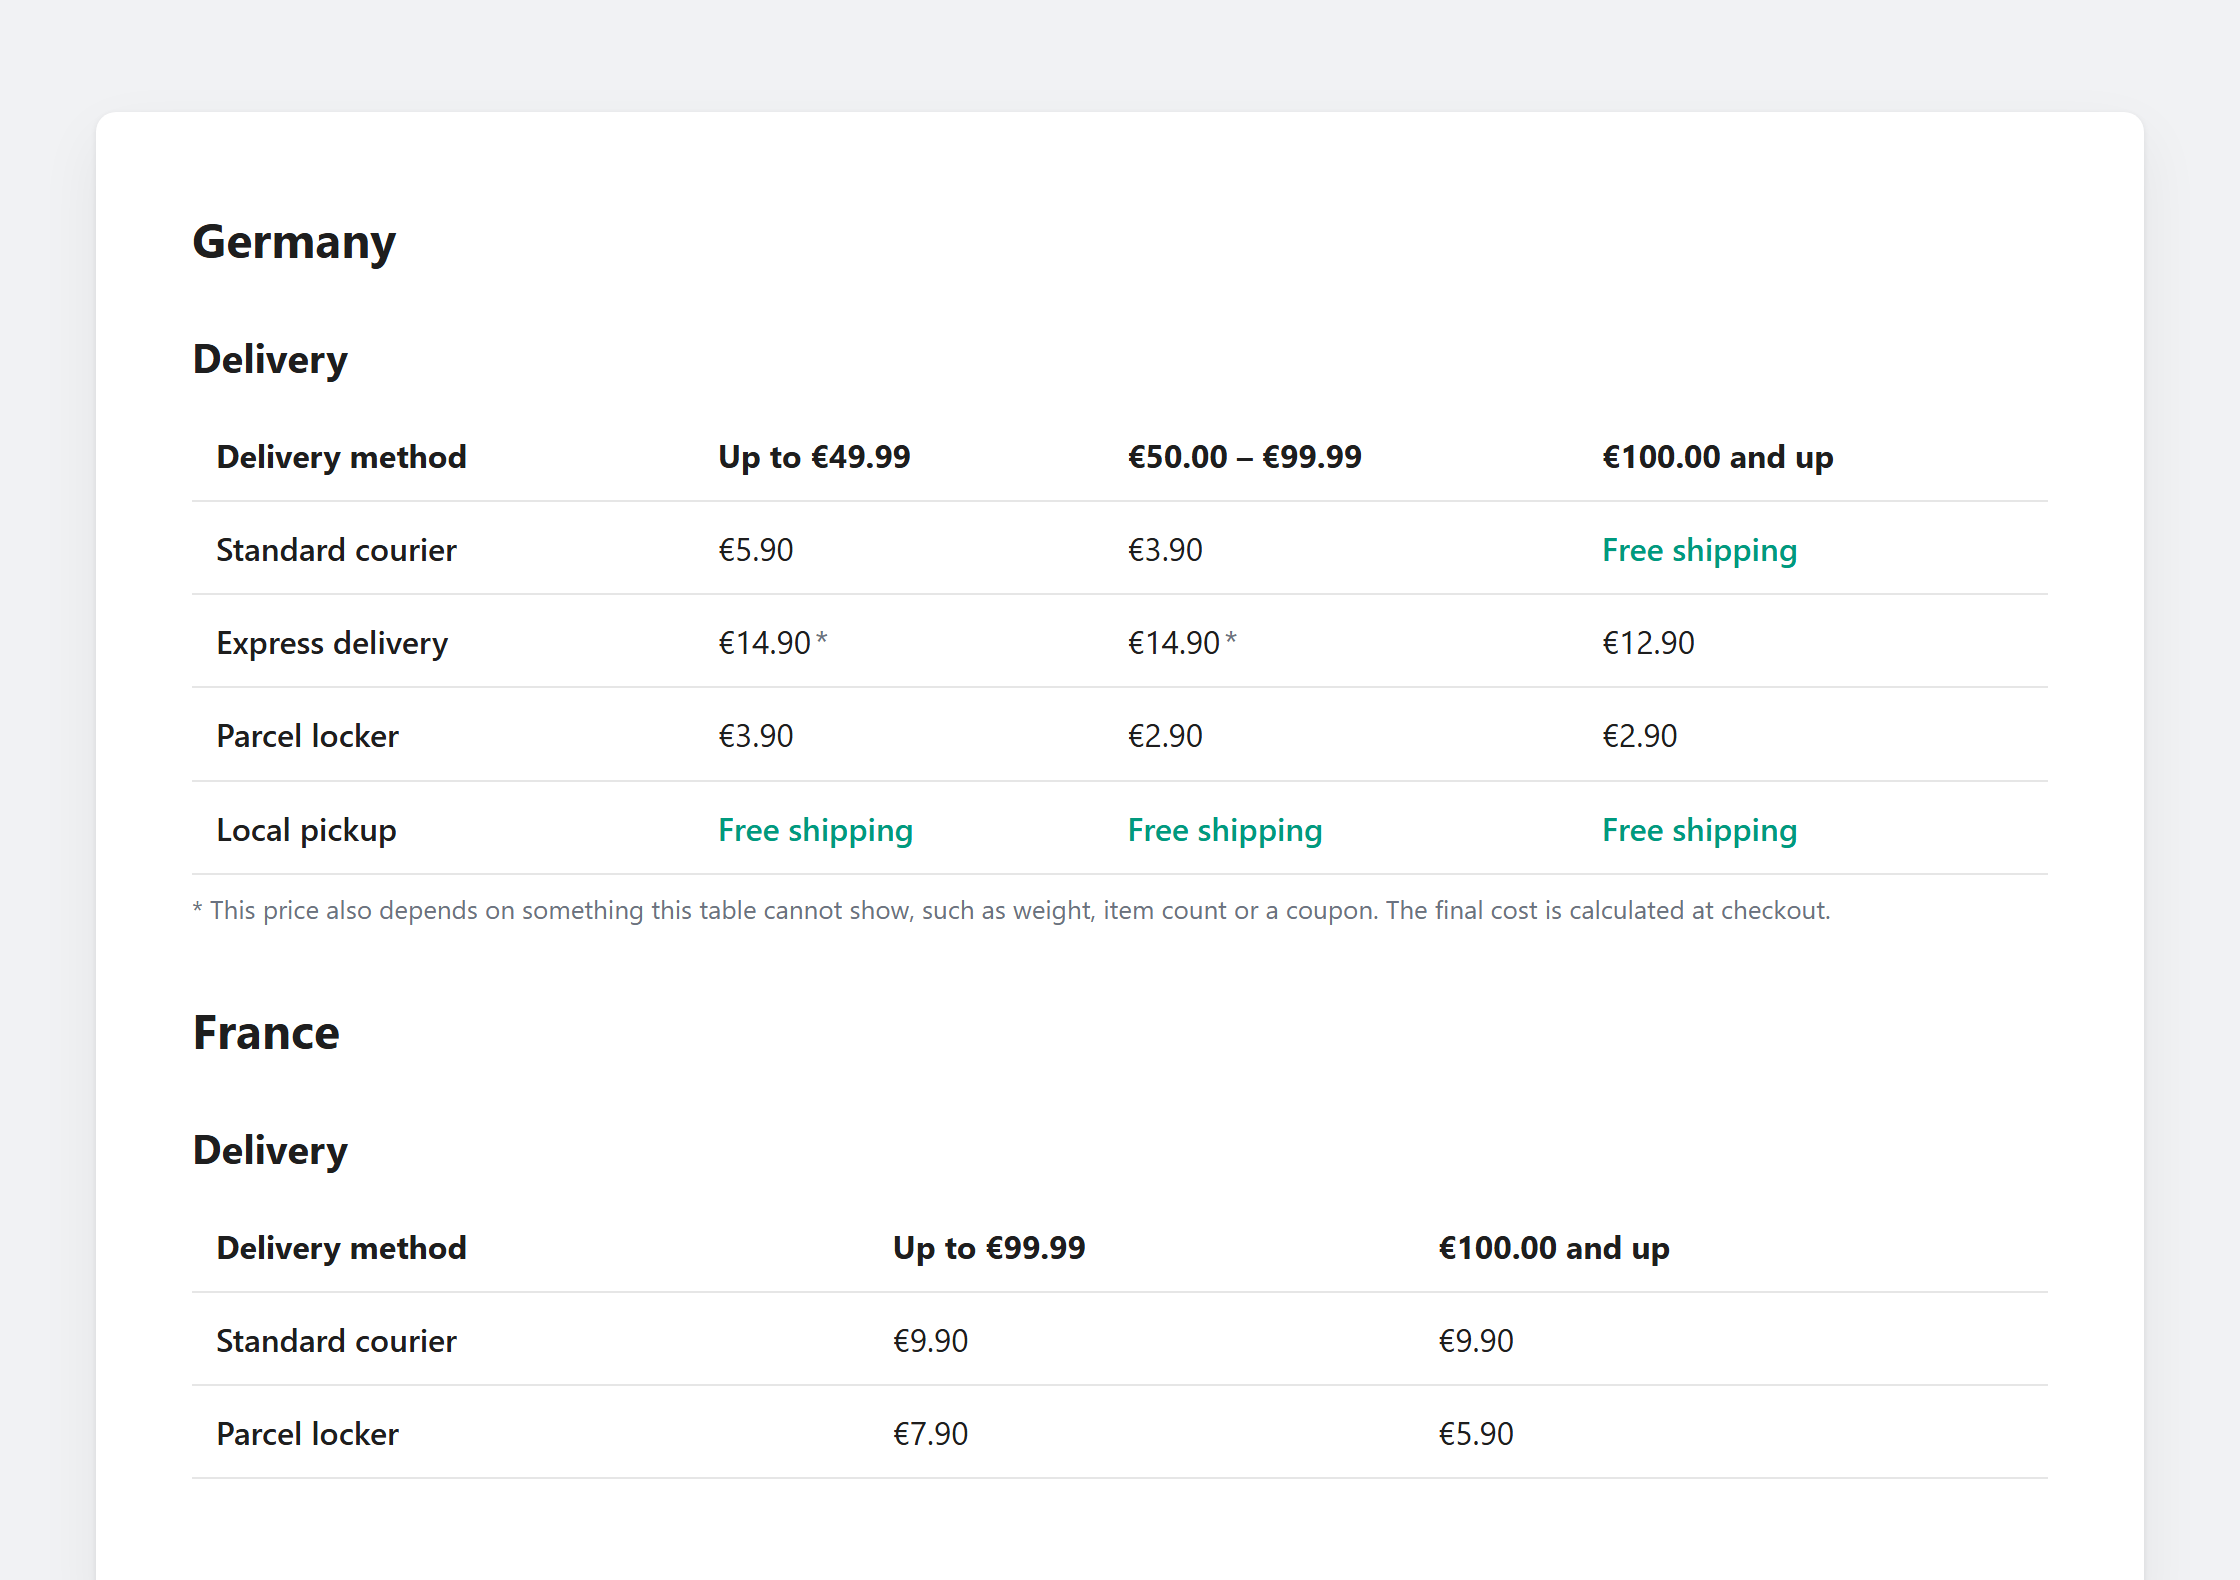This screenshot has height=1580, width=2240.
Task: Click Express €14.90* under €50.00 – €99.99
Action: pos(1183,643)
